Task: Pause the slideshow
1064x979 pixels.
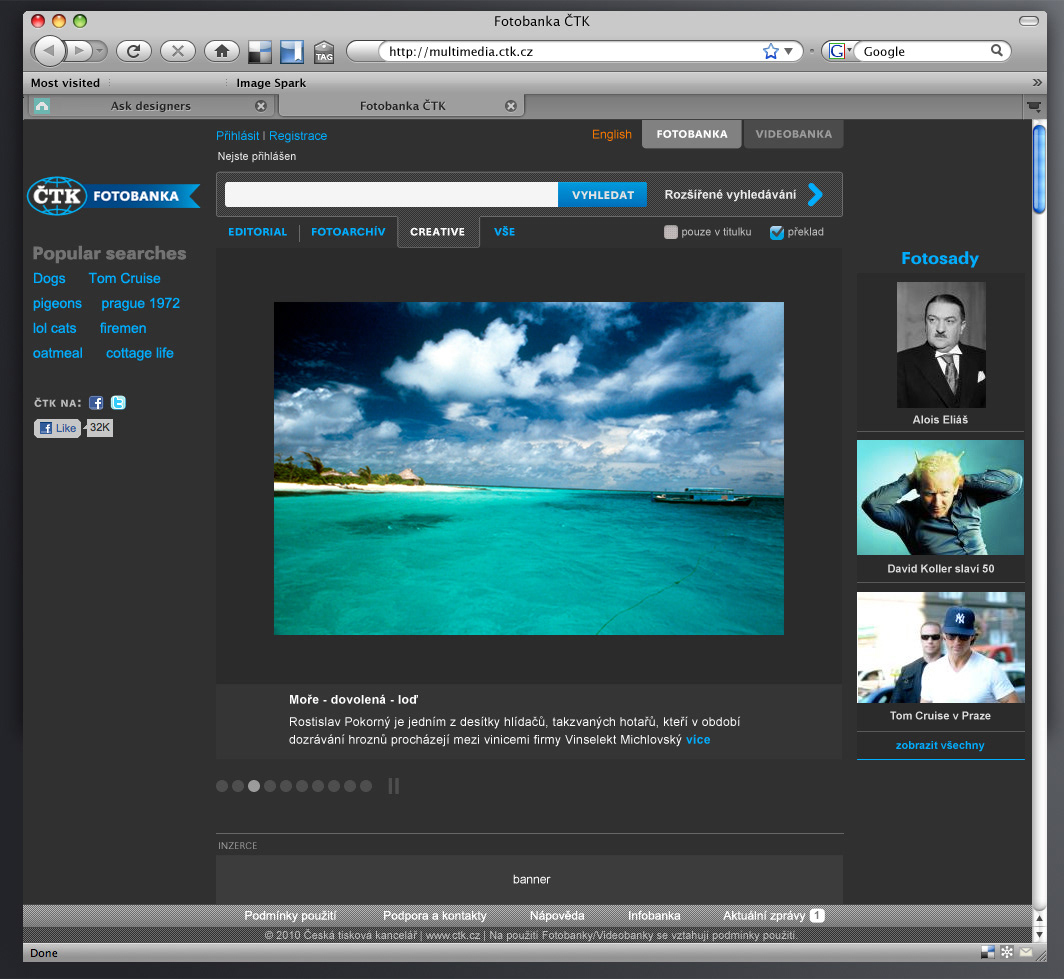Action: (x=394, y=786)
